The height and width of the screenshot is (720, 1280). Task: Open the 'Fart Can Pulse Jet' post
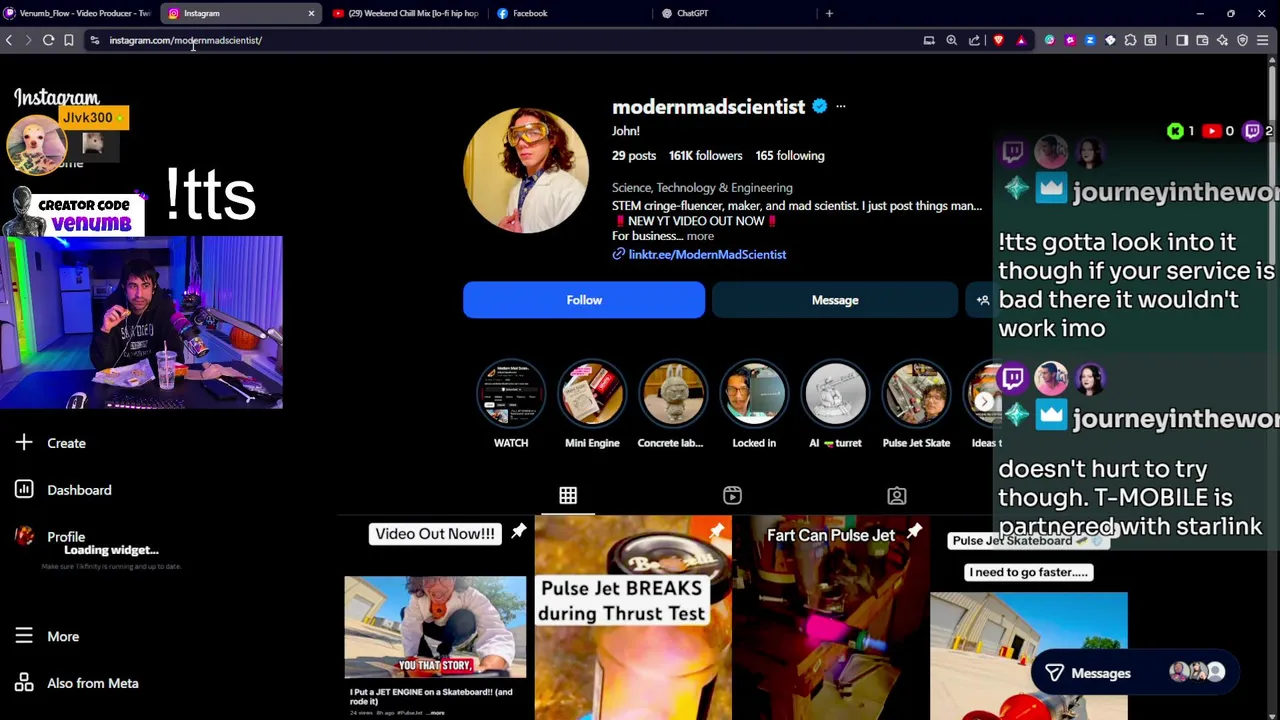click(x=831, y=618)
